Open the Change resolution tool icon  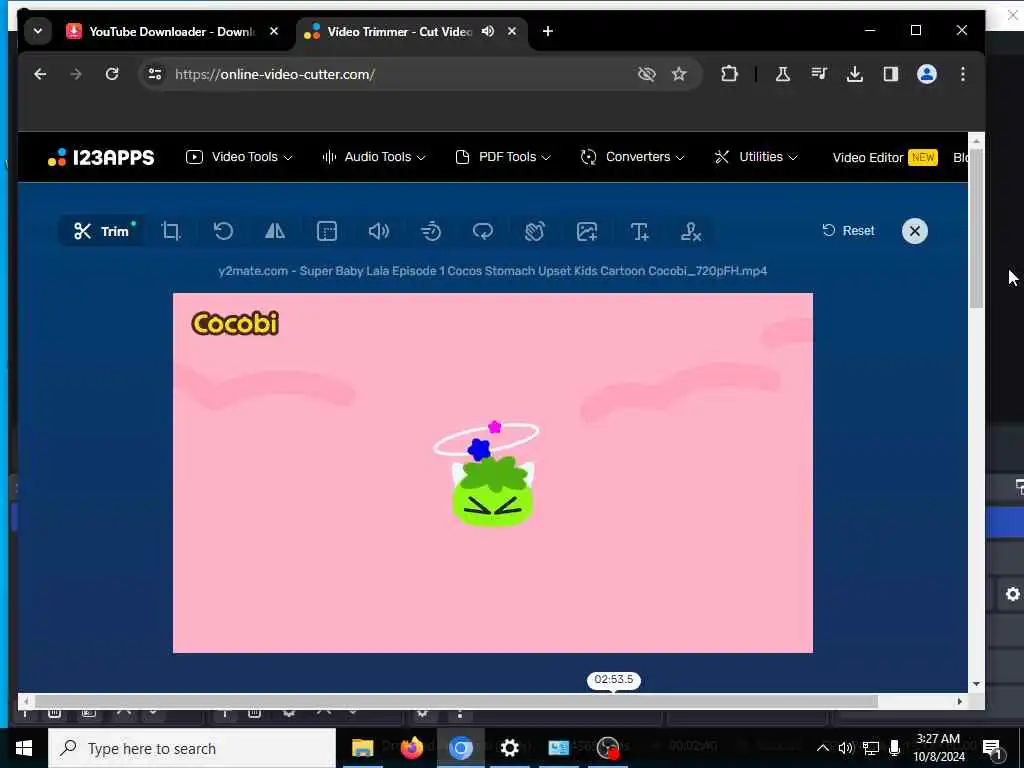pyautogui.click(x=327, y=231)
